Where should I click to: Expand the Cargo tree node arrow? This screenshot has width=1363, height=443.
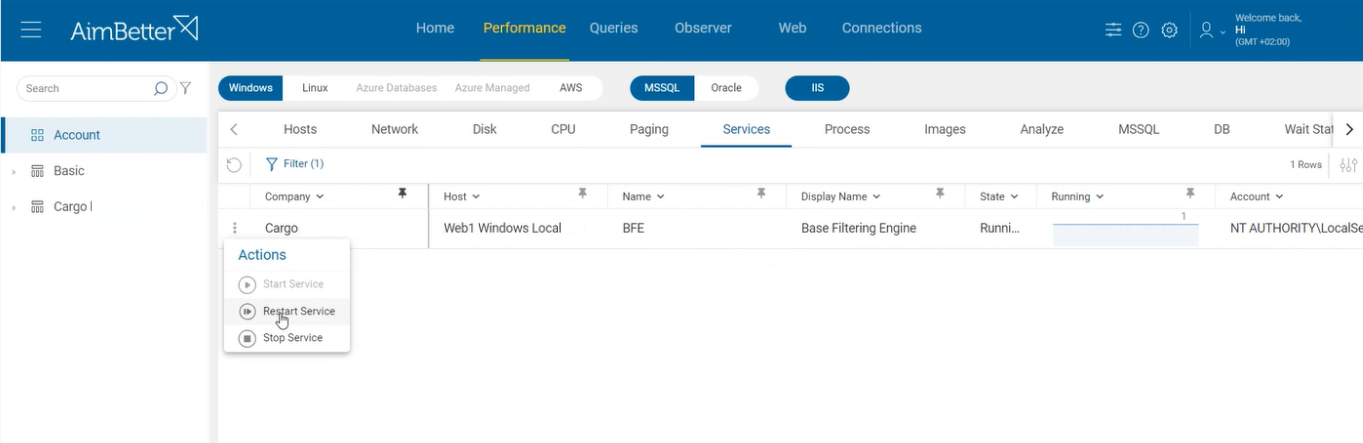(x=14, y=208)
